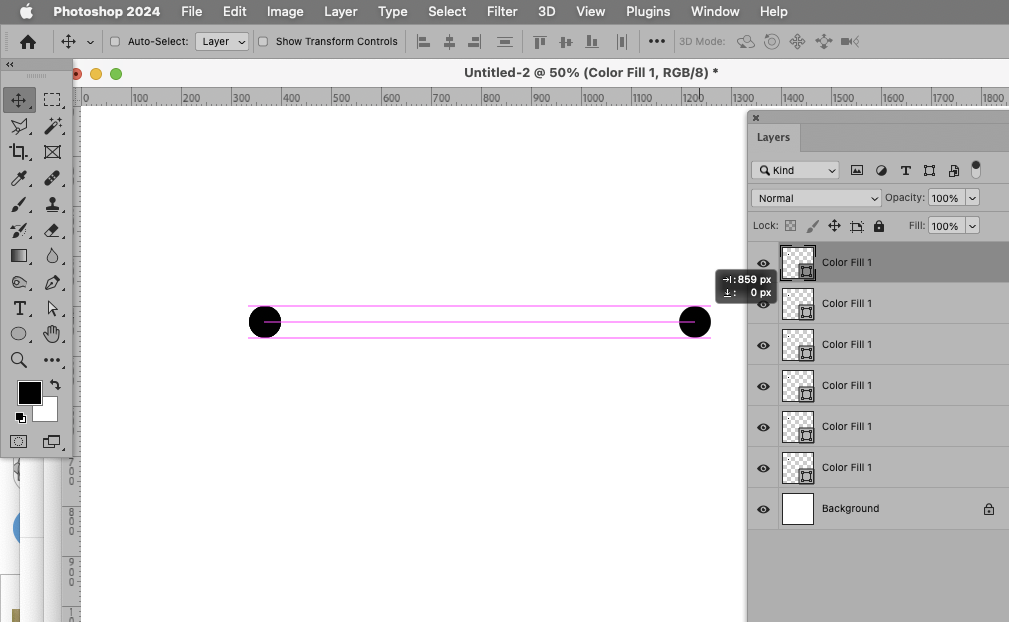Open the Kind filter dropdown
Screen dimensions: 1009x622
click(795, 170)
